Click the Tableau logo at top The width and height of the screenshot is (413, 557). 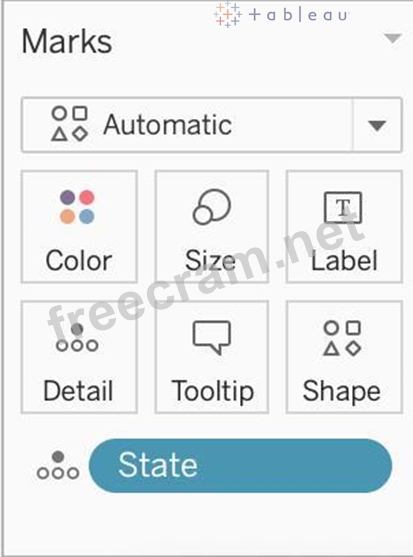(281, 15)
